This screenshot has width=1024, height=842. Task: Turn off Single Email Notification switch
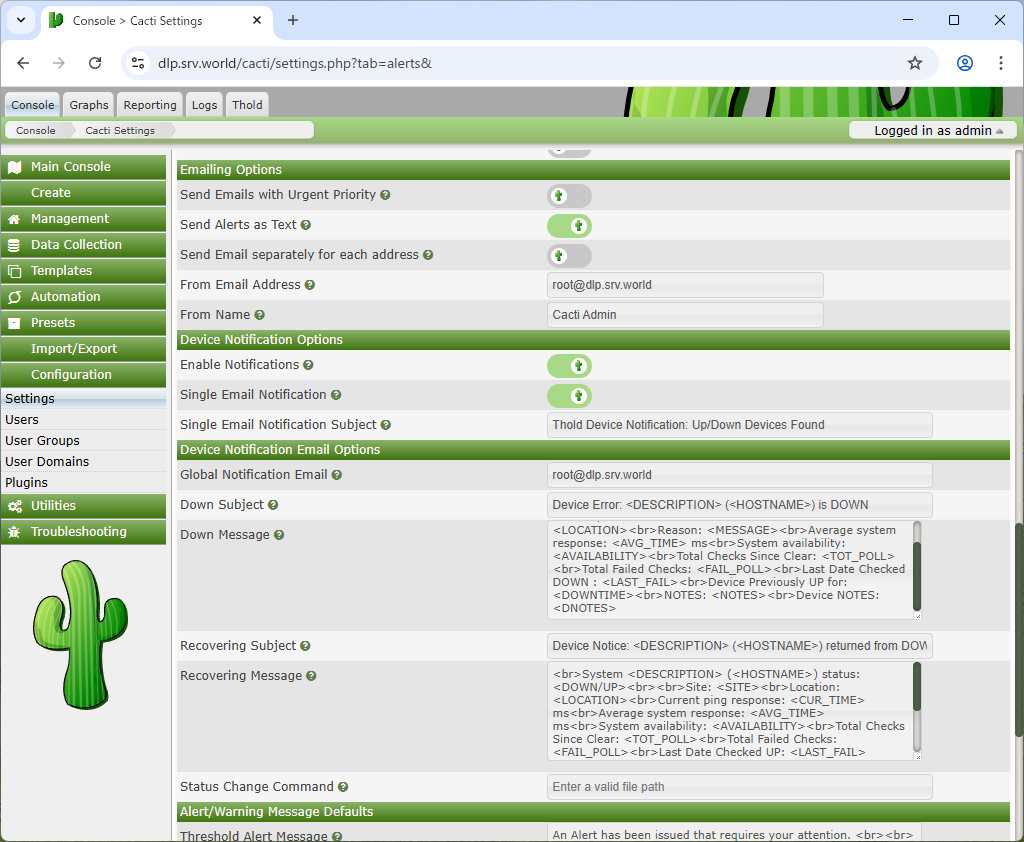point(569,396)
